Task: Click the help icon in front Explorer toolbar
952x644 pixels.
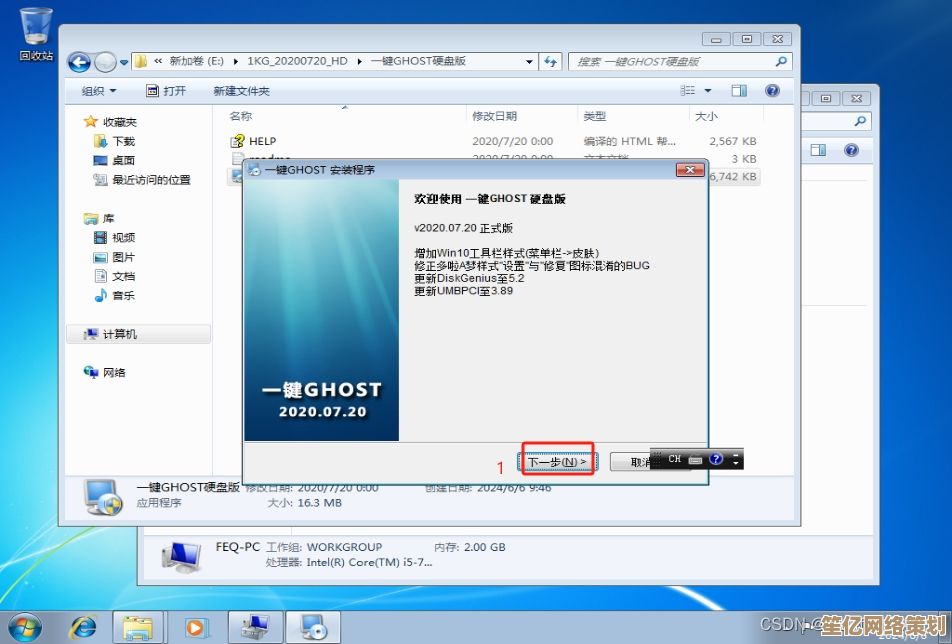Action: click(x=772, y=90)
